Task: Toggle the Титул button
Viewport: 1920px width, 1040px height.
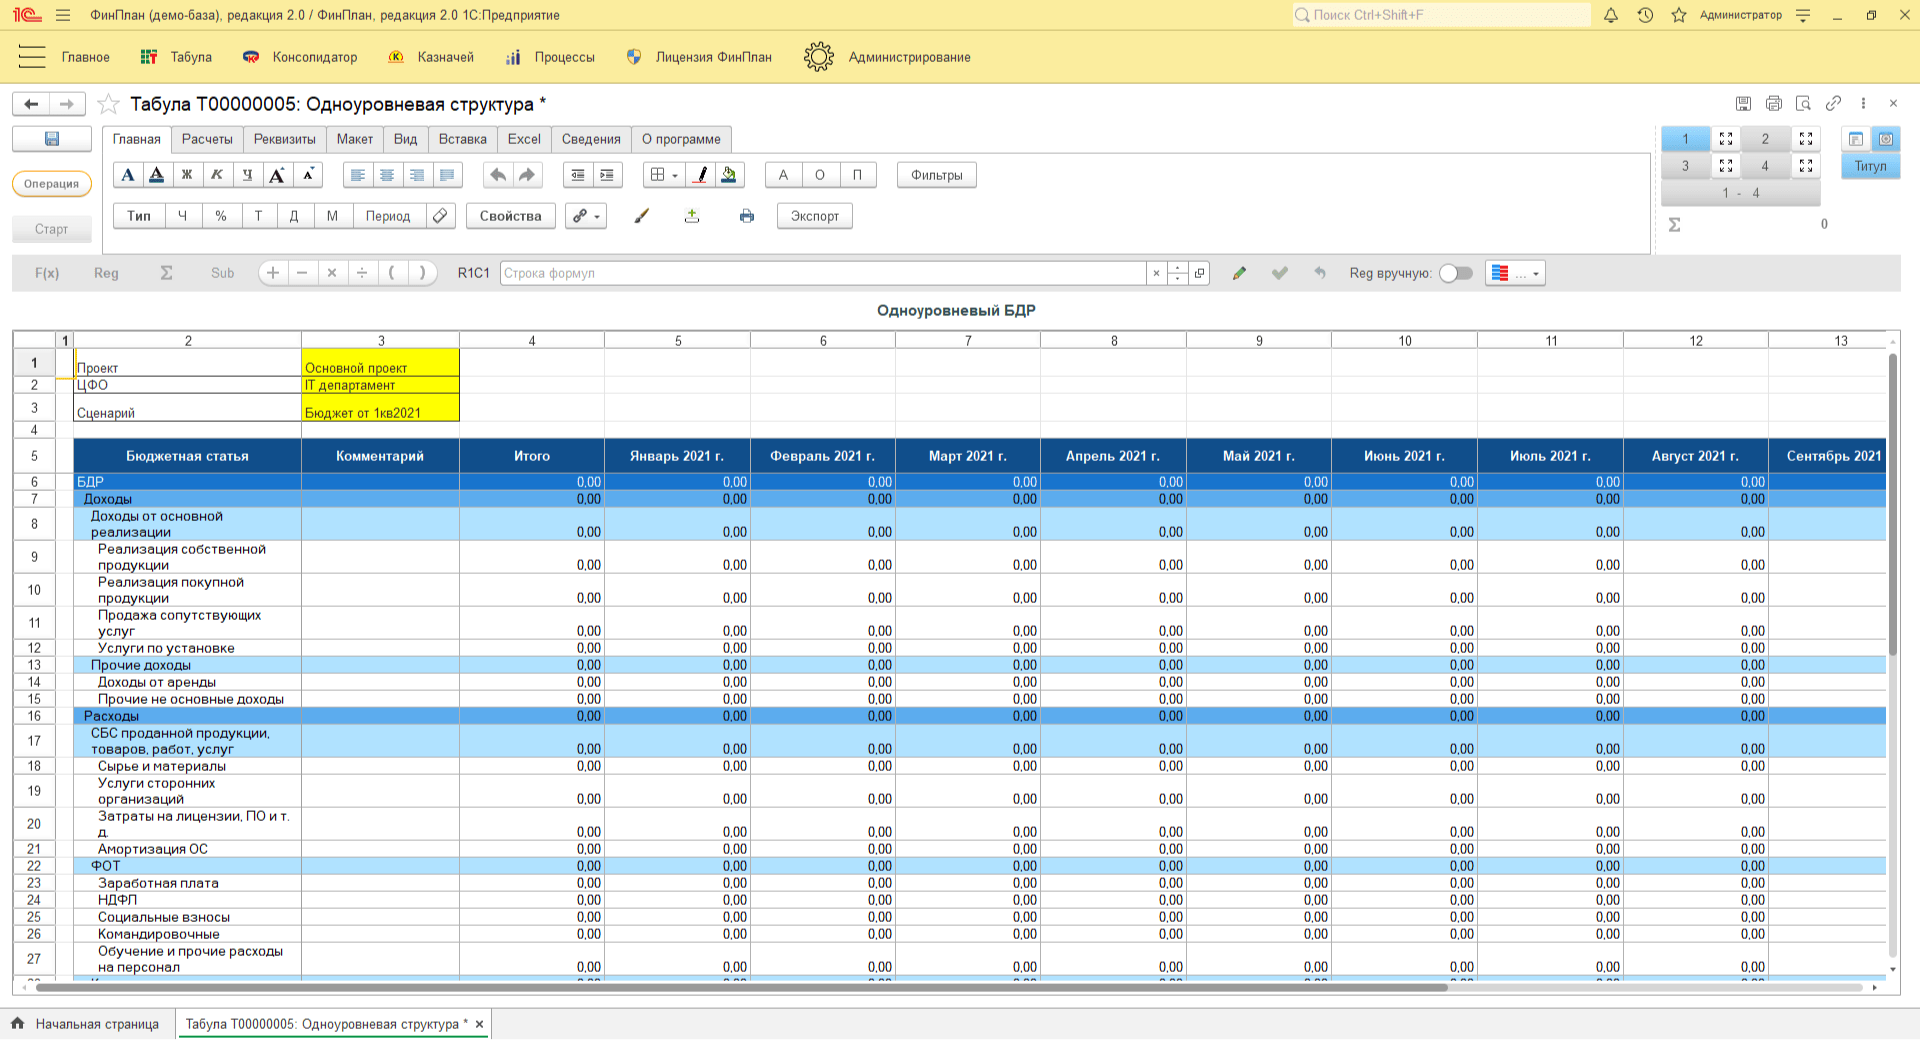Action: tap(1870, 166)
